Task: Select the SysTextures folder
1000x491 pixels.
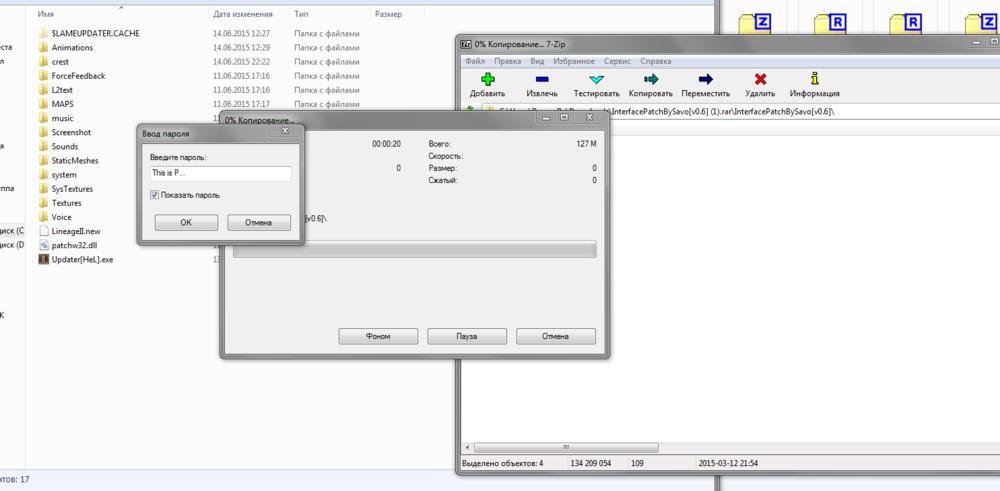Action: pos(71,188)
